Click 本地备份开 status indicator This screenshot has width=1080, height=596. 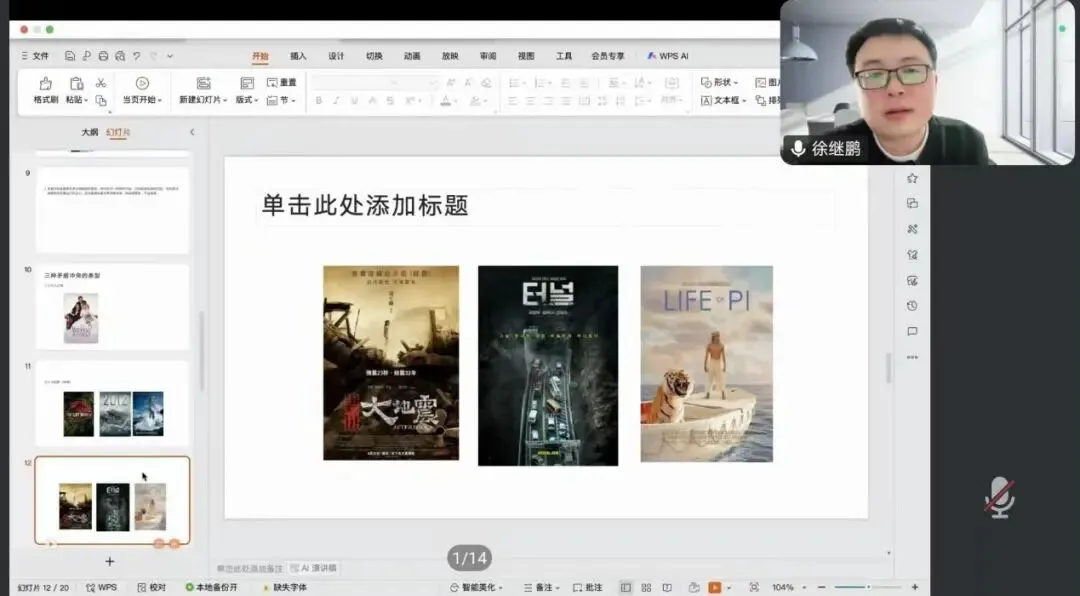(211, 588)
